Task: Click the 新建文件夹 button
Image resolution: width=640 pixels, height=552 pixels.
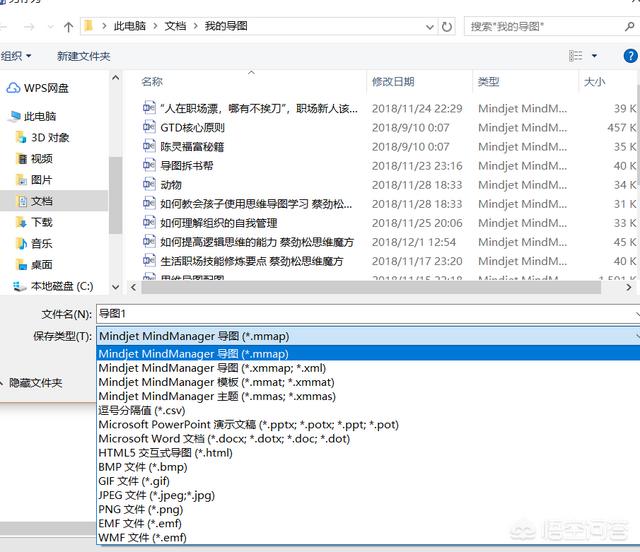Action: pyautogui.click(x=83, y=56)
